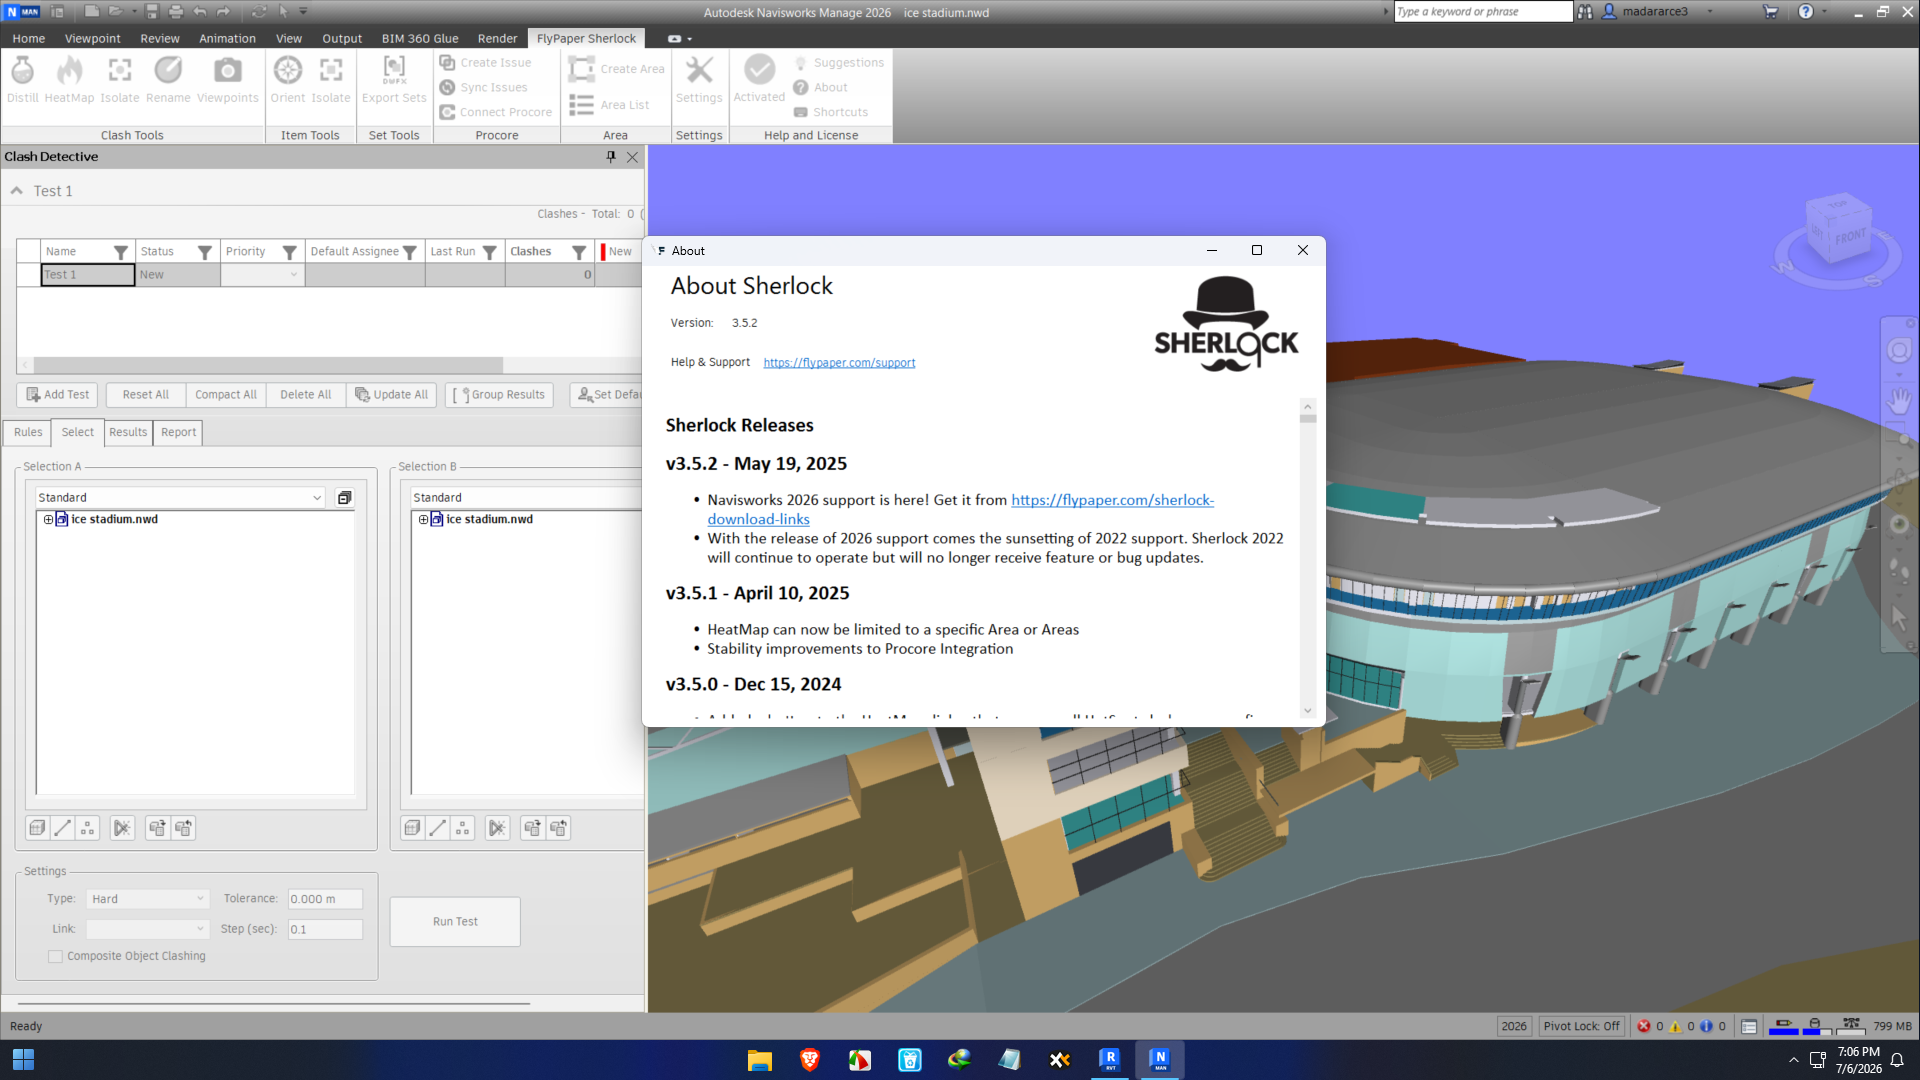The width and height of the screenshot is (1920, 1080).
Task: Click the ViewCube Front face
Action: pyautogui.click(x=1850, y=237)
